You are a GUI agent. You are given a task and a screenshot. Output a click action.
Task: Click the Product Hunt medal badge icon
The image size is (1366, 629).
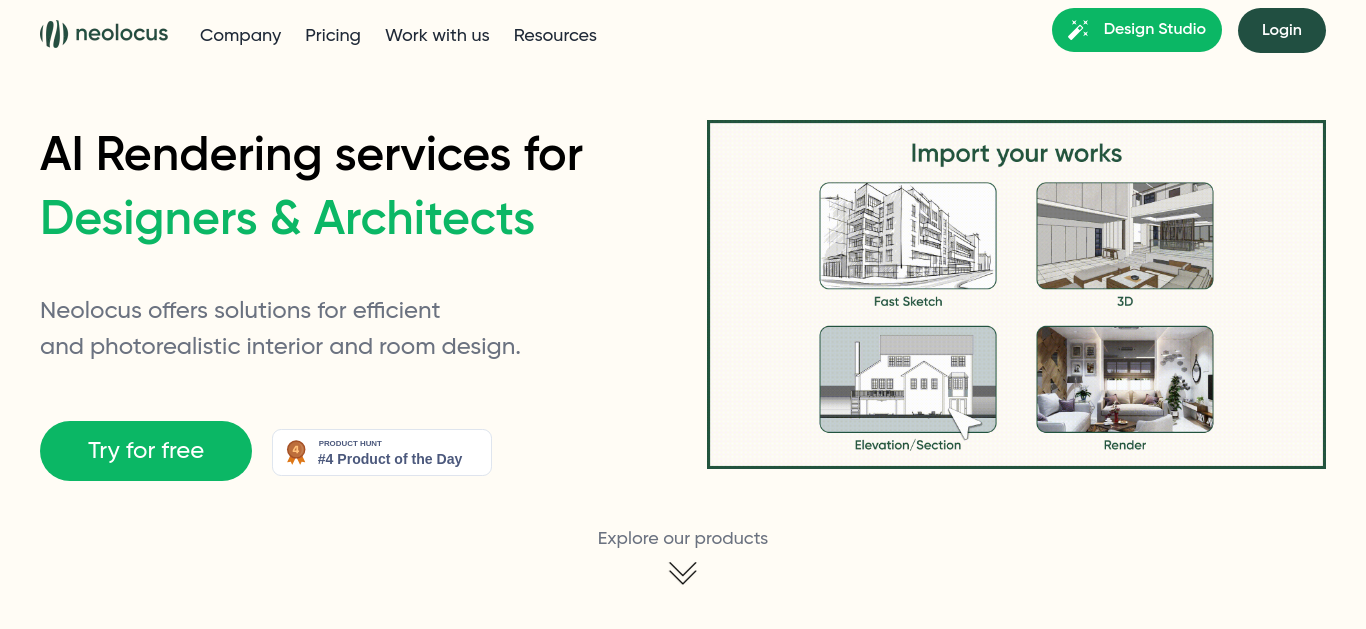(296, 452)
